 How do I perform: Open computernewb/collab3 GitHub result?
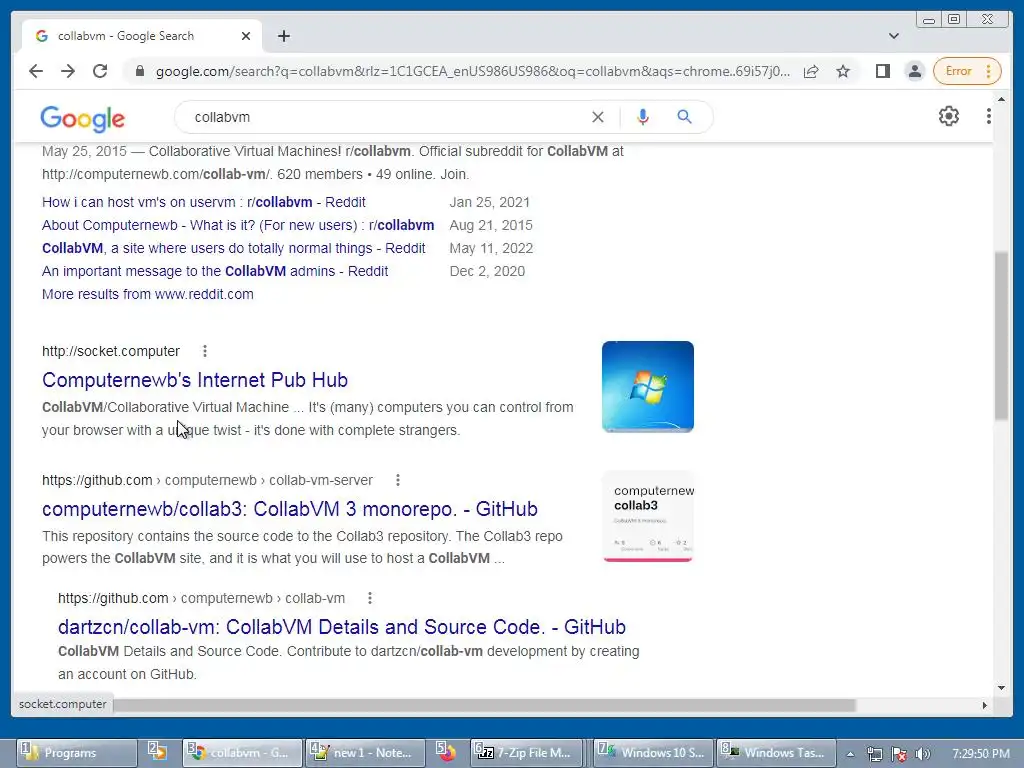click(x=290, y=509)
